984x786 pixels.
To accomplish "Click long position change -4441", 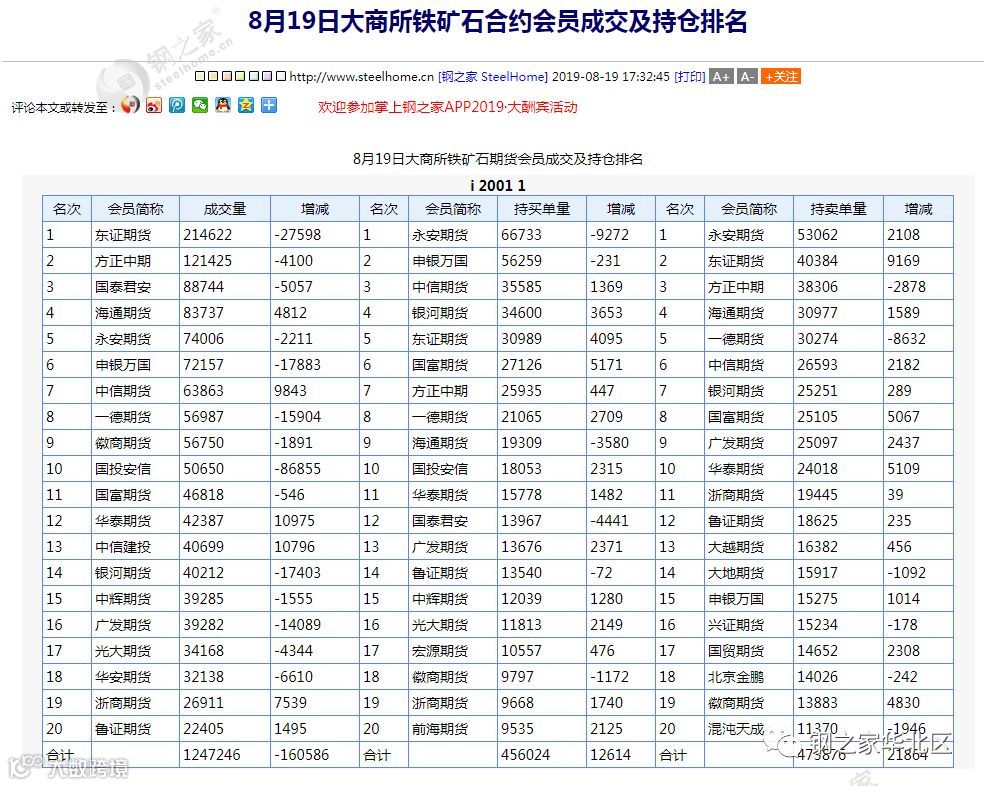I will [609, 521].
